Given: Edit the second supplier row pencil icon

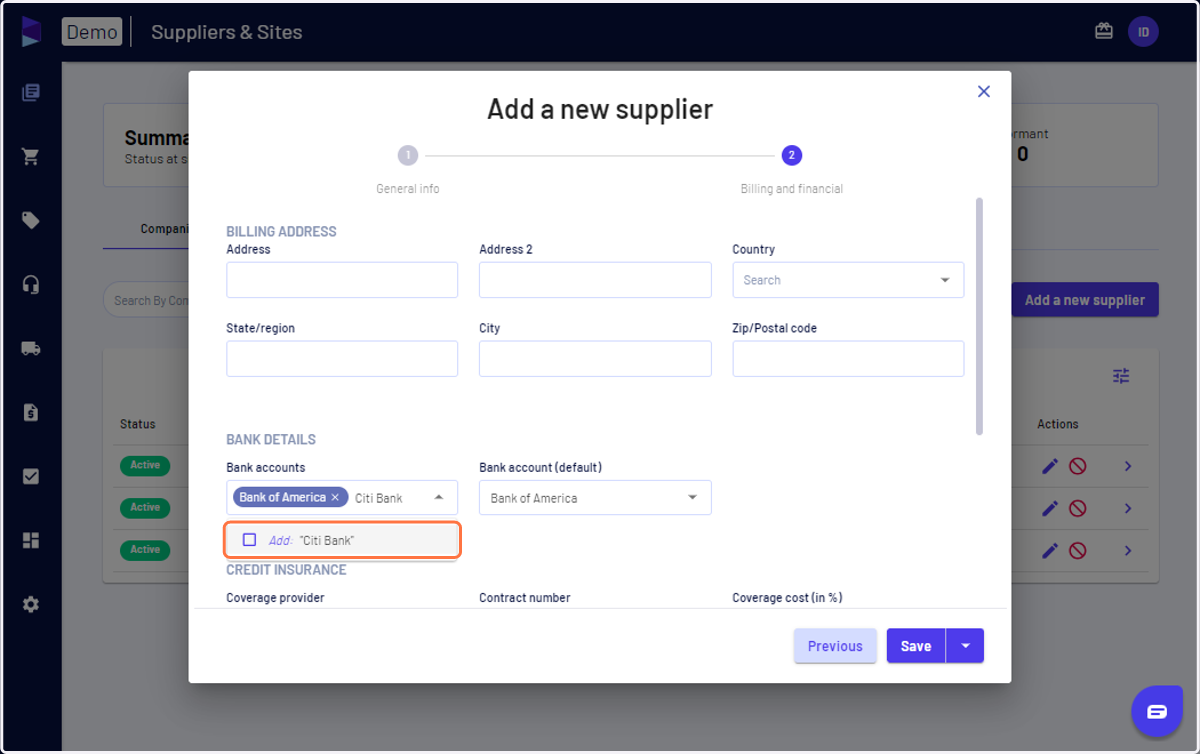Looking at the screenshot, I should point(1050,508).
